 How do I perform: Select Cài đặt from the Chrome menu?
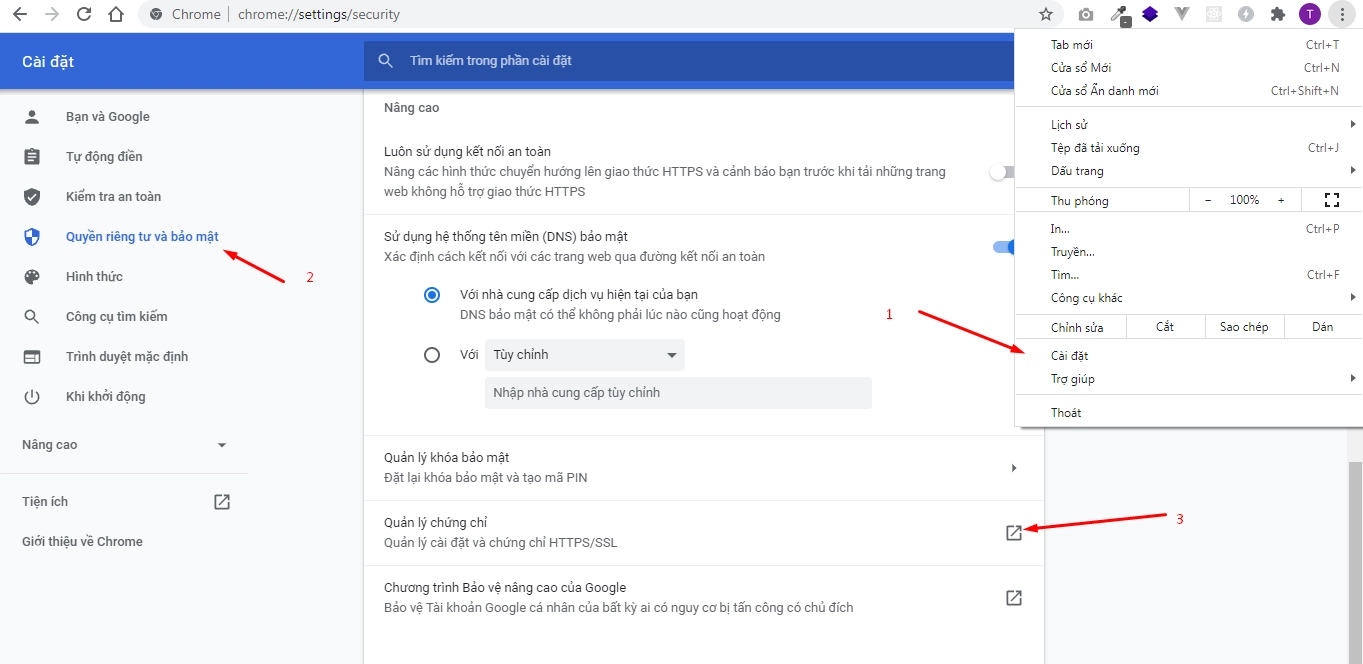(x=1069, y=356)
